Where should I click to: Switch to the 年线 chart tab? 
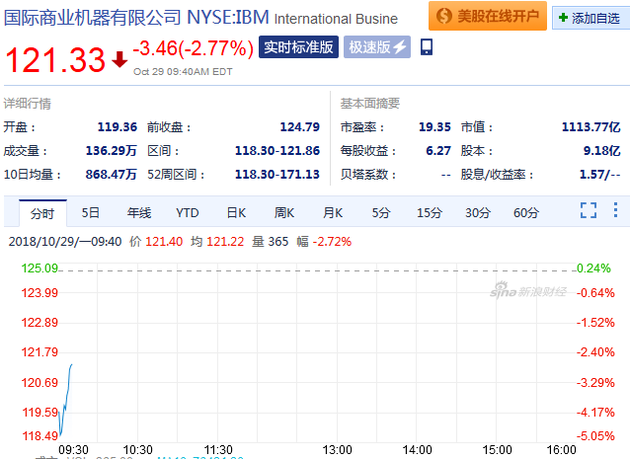click(x=139, y=212)
